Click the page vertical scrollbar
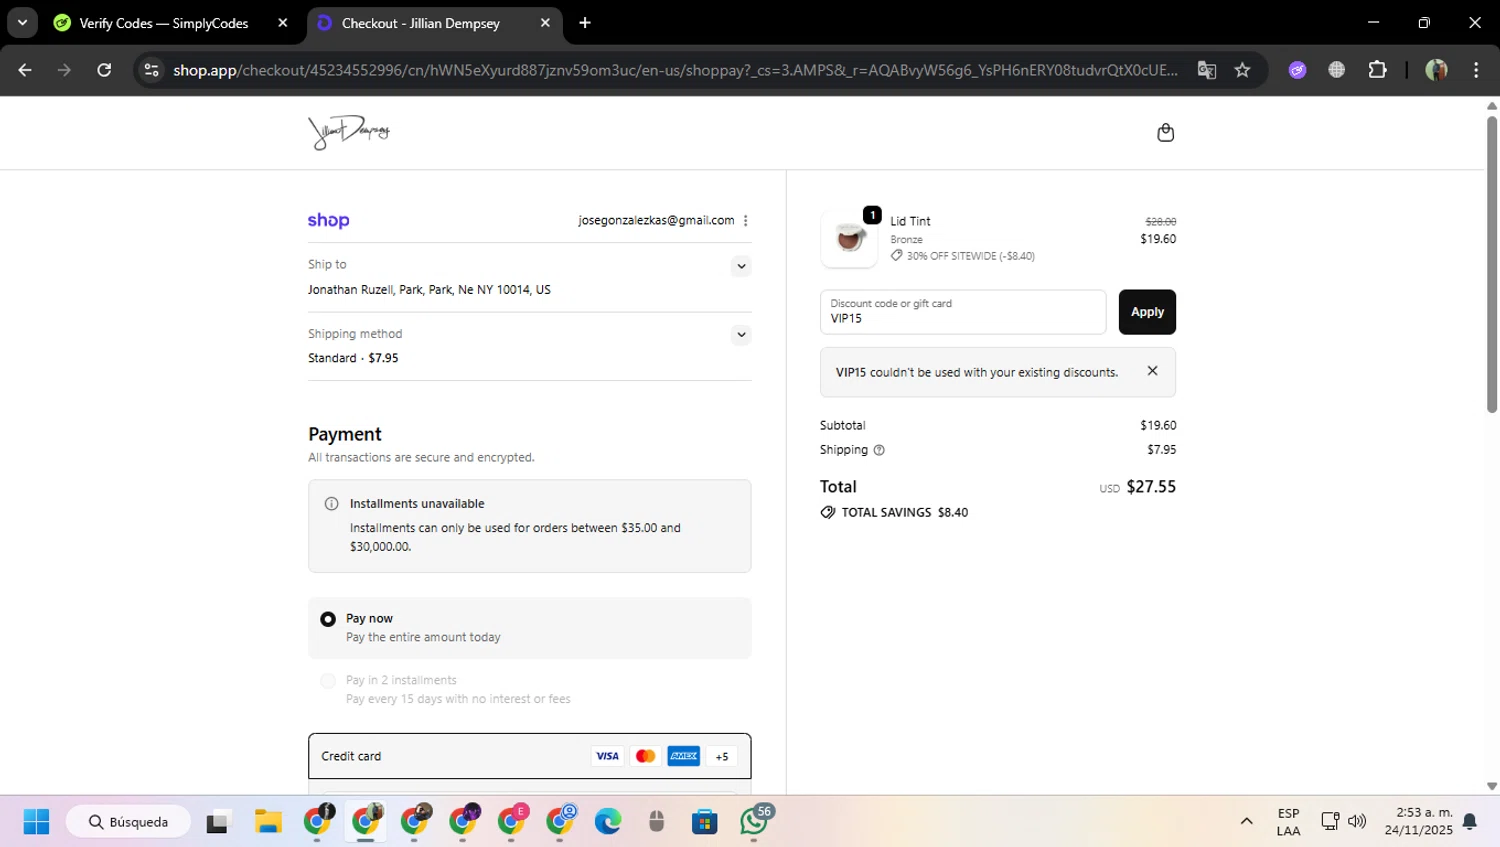 point(1491,264)
